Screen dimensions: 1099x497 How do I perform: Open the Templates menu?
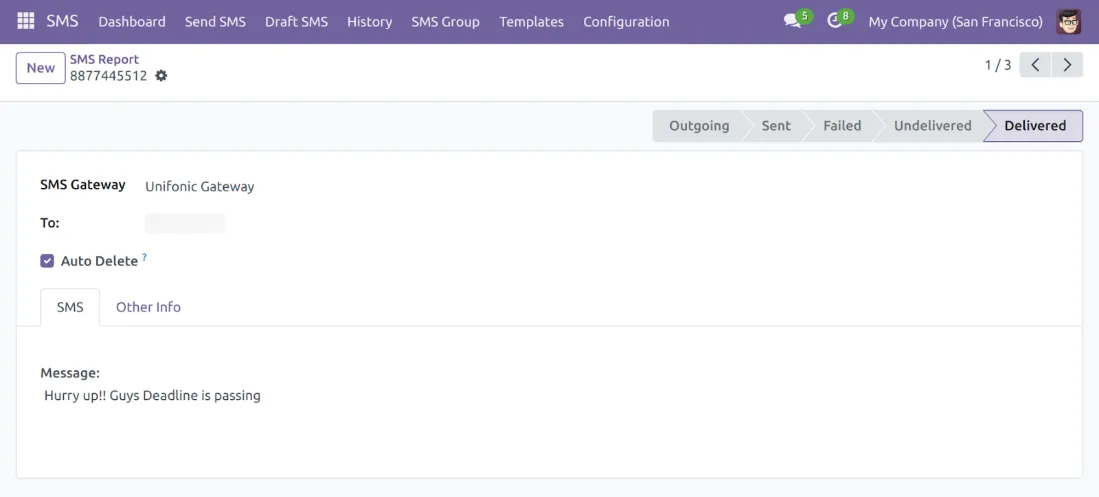[x=531, y=22]
